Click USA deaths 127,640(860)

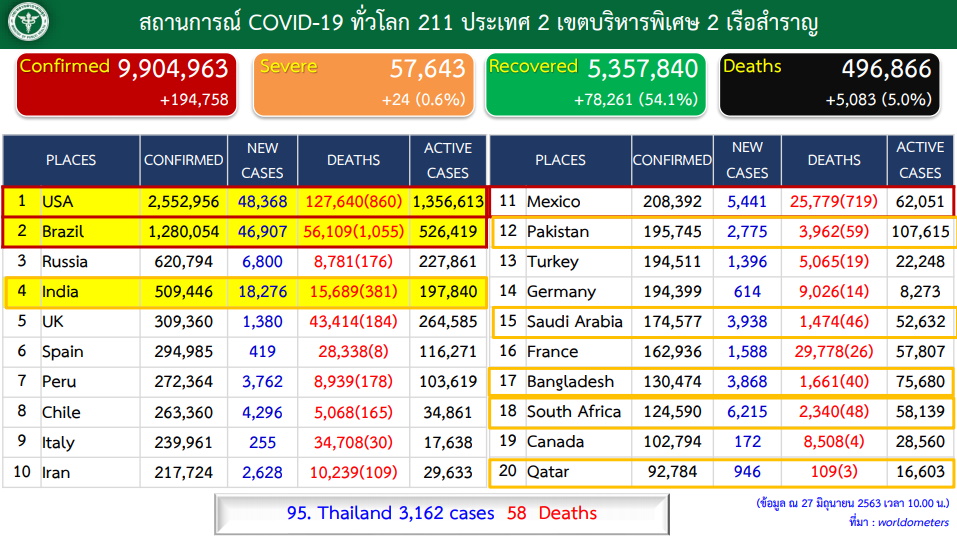tap(353, 201)
